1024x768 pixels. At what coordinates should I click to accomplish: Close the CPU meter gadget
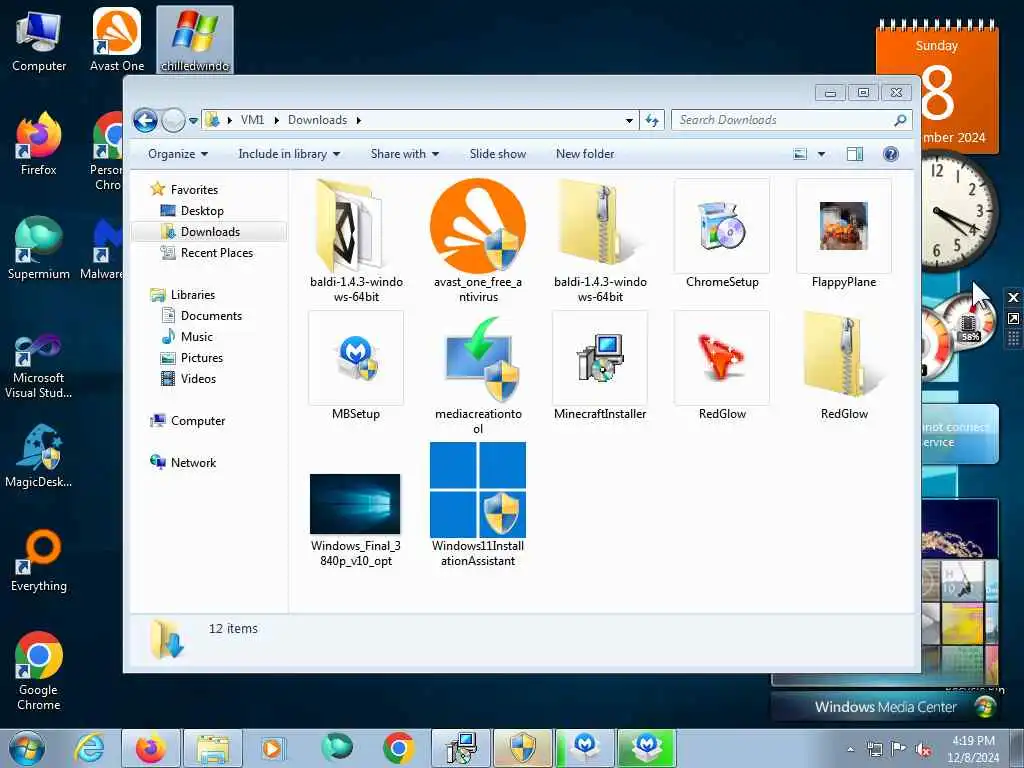(x=1013, y=298)
